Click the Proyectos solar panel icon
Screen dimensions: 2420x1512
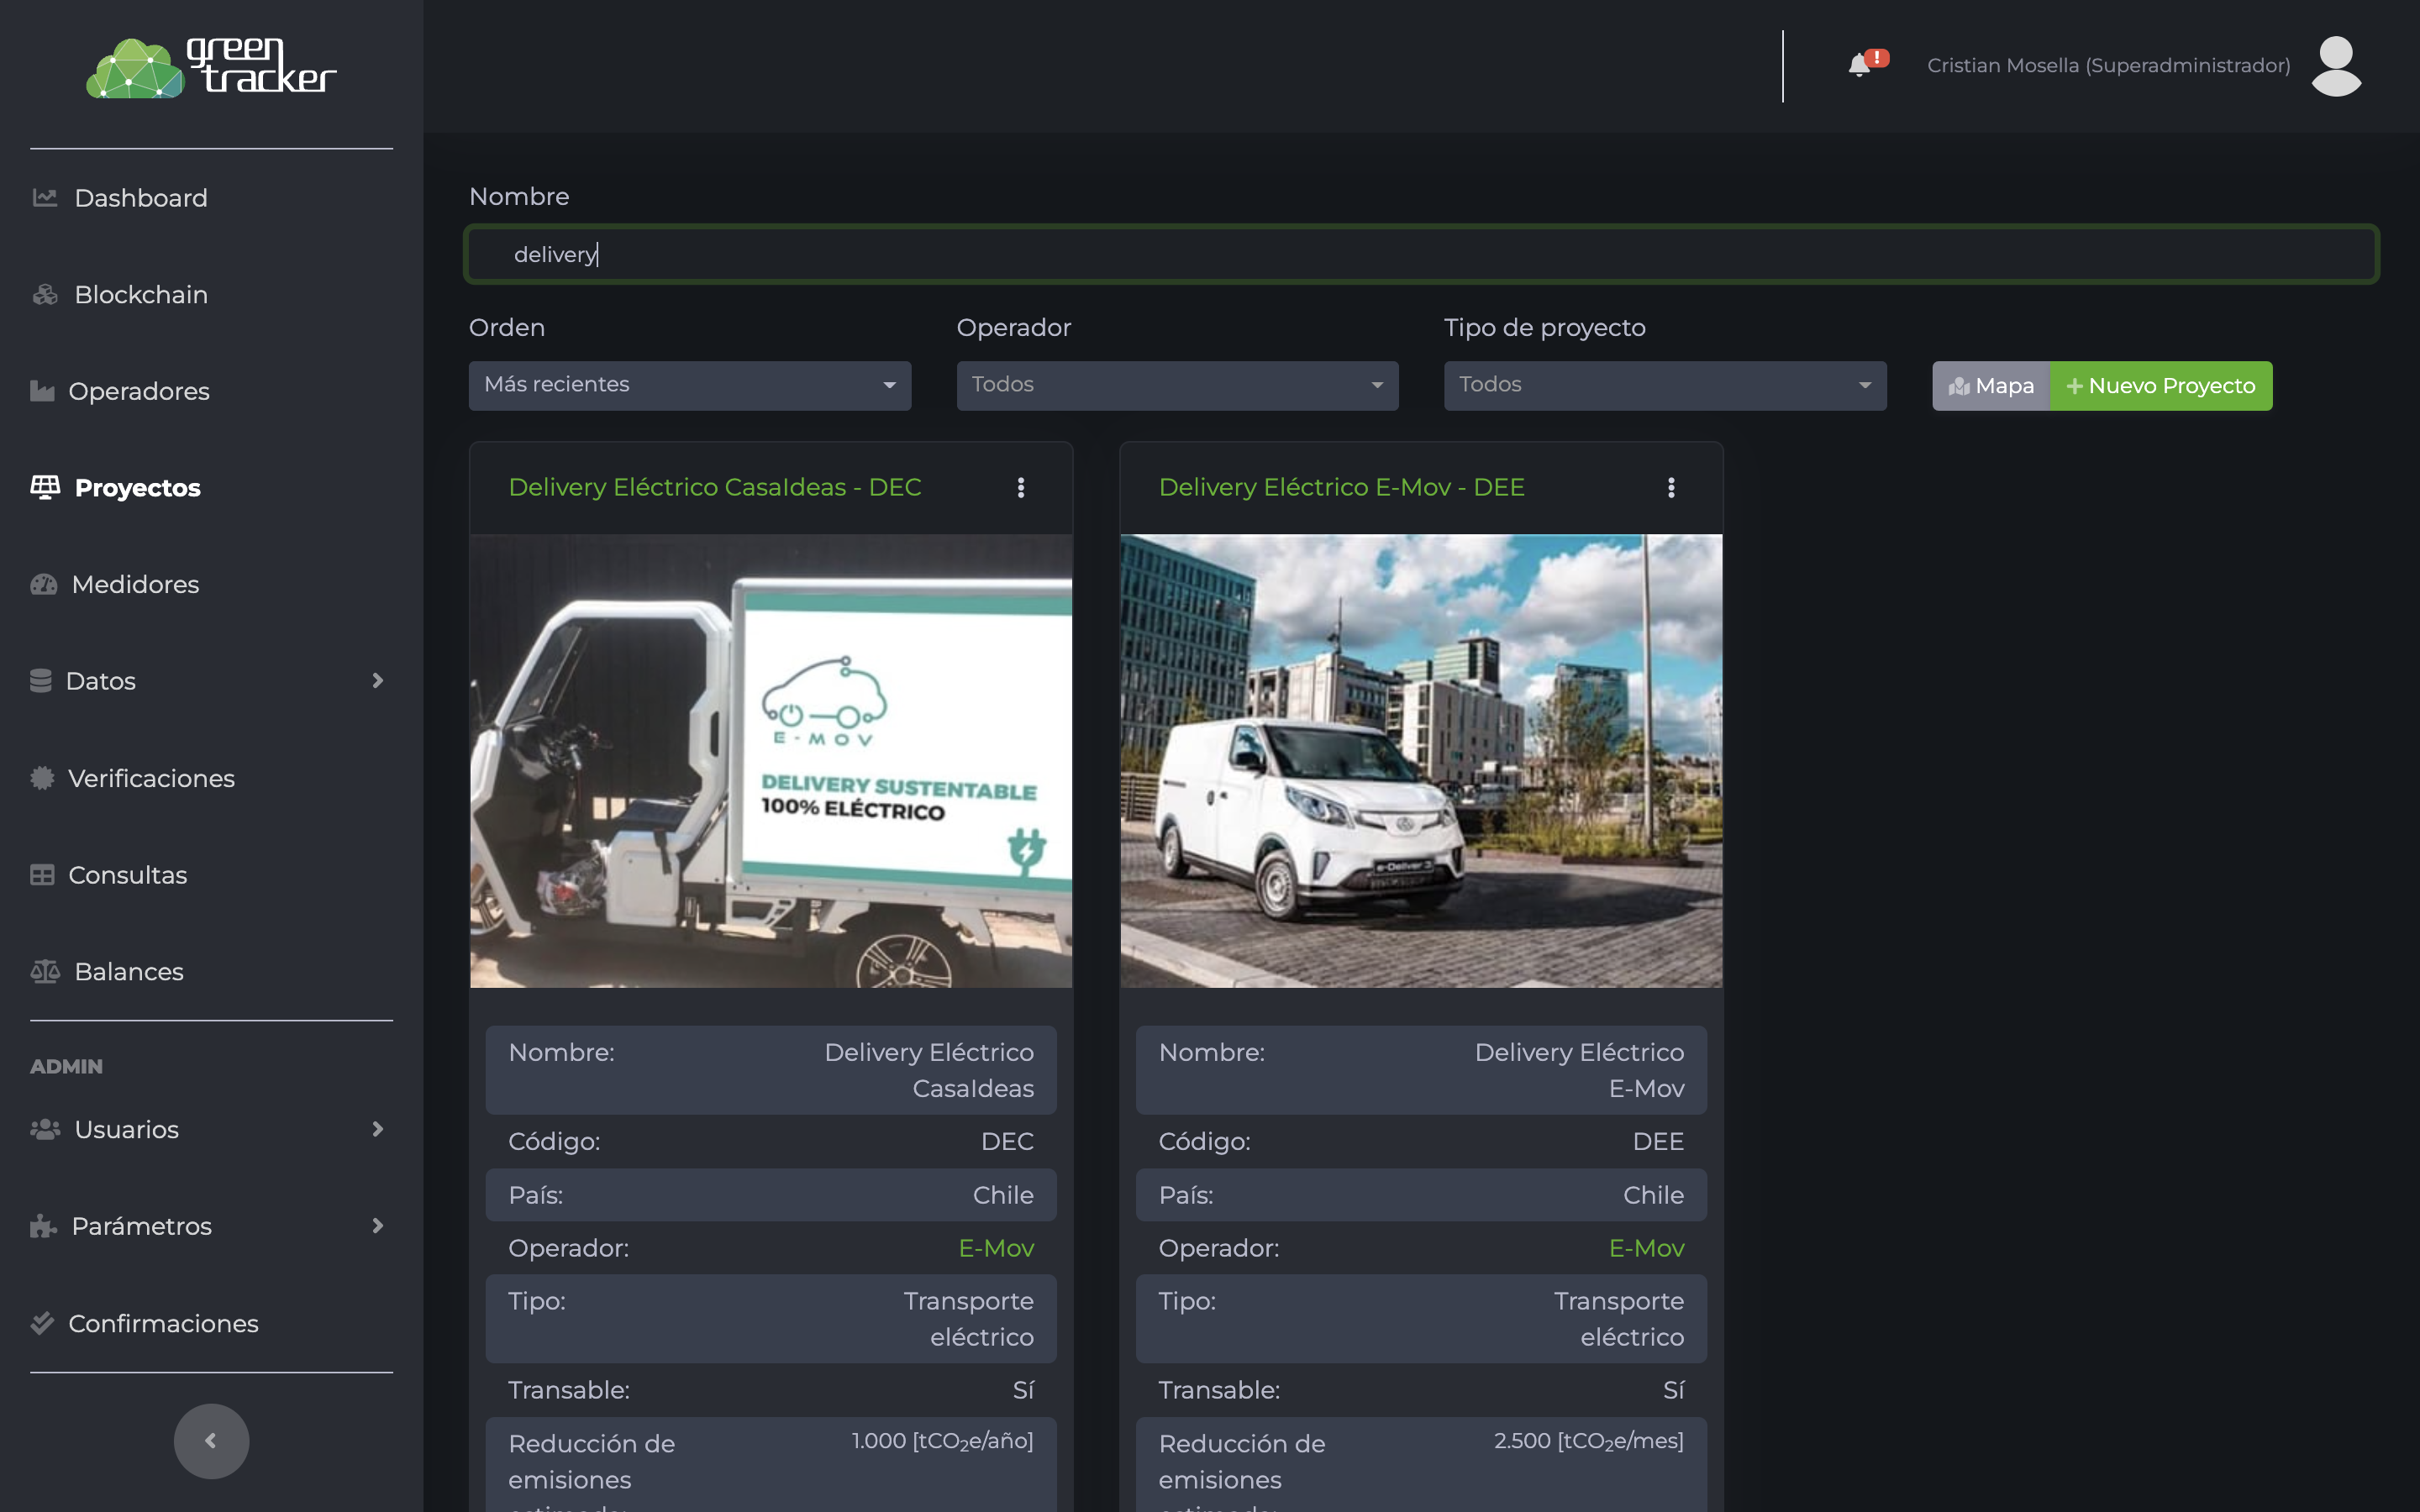click(45, 487)
